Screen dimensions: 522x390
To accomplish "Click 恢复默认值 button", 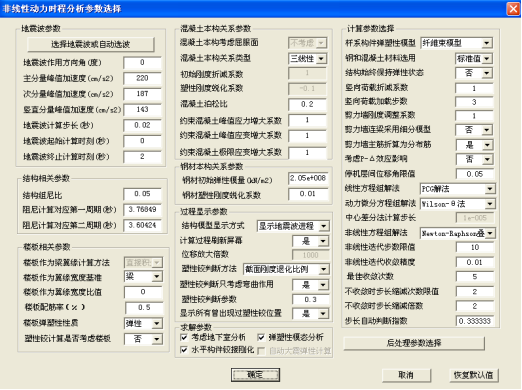I will (x=473, y=375).
